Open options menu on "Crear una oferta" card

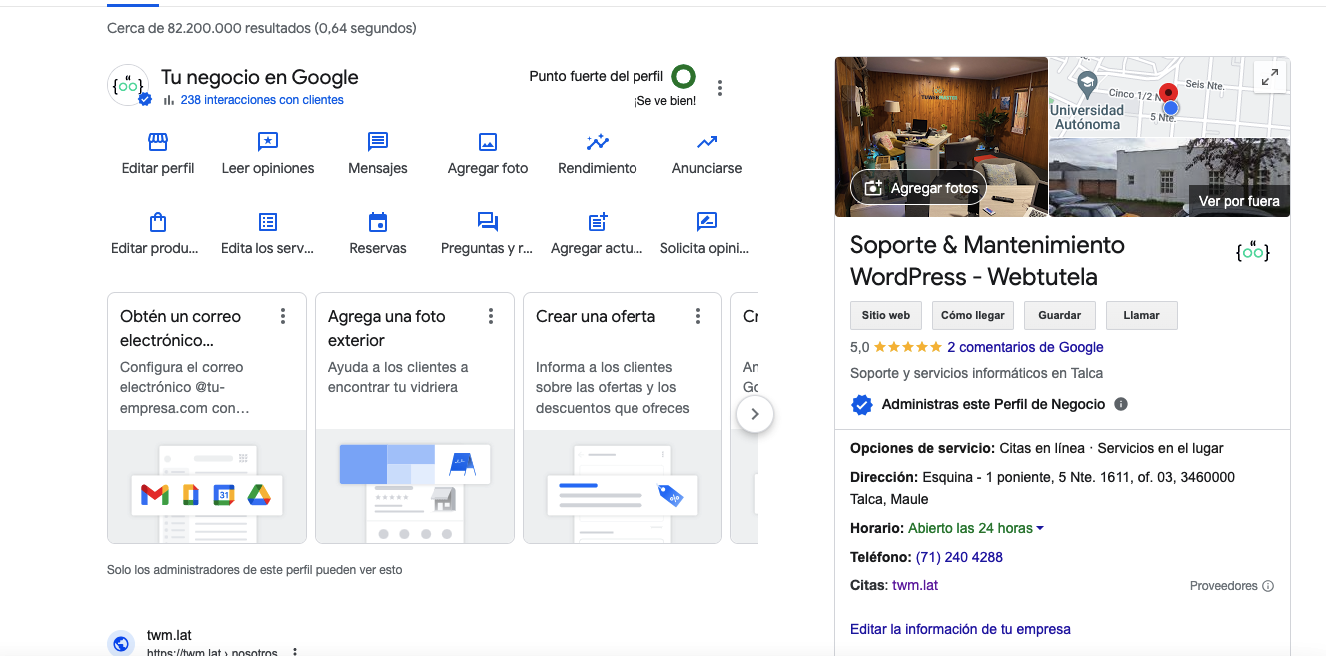[697, 315]
